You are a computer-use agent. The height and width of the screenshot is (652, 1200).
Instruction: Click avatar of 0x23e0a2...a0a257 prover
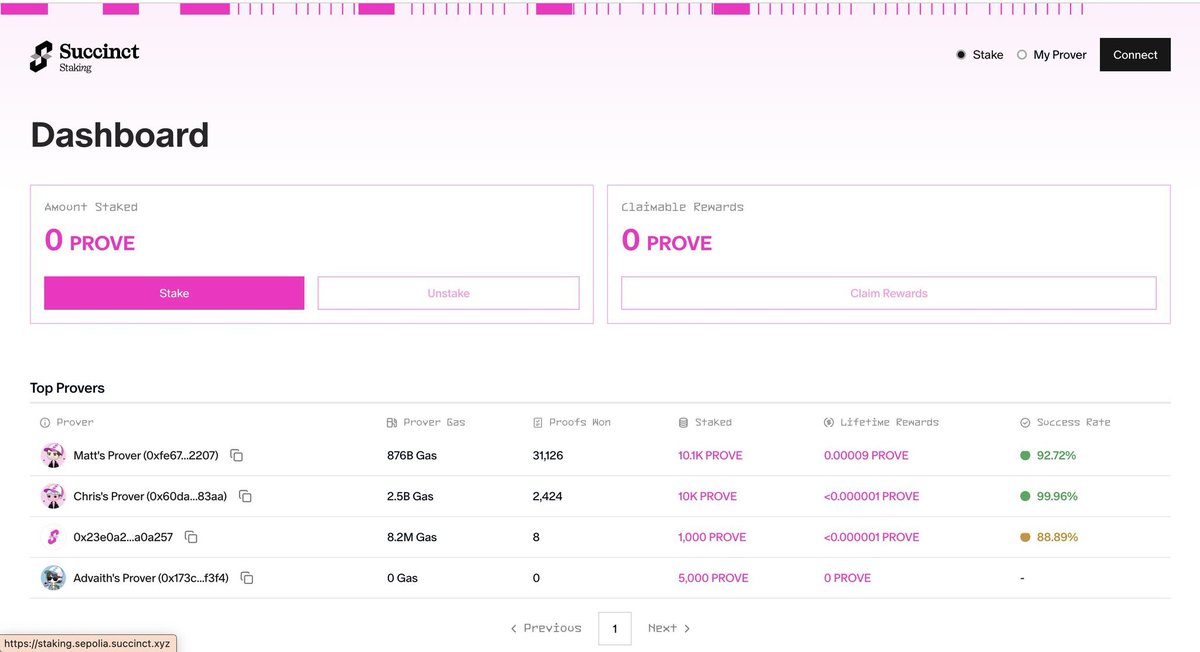[53, 537]
